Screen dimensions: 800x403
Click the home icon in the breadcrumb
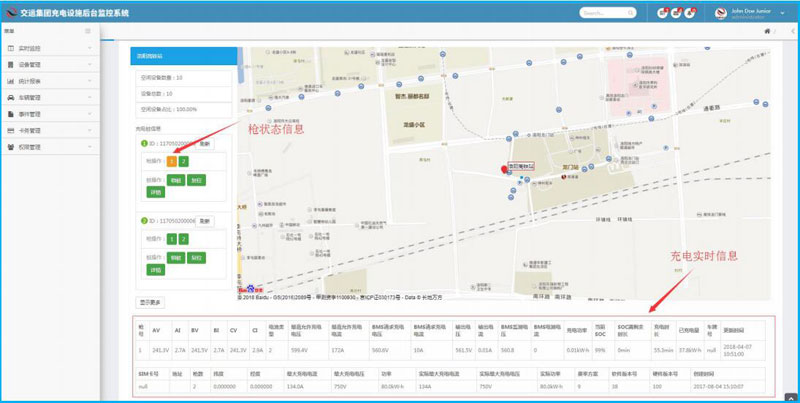click(x=766, y=32)
